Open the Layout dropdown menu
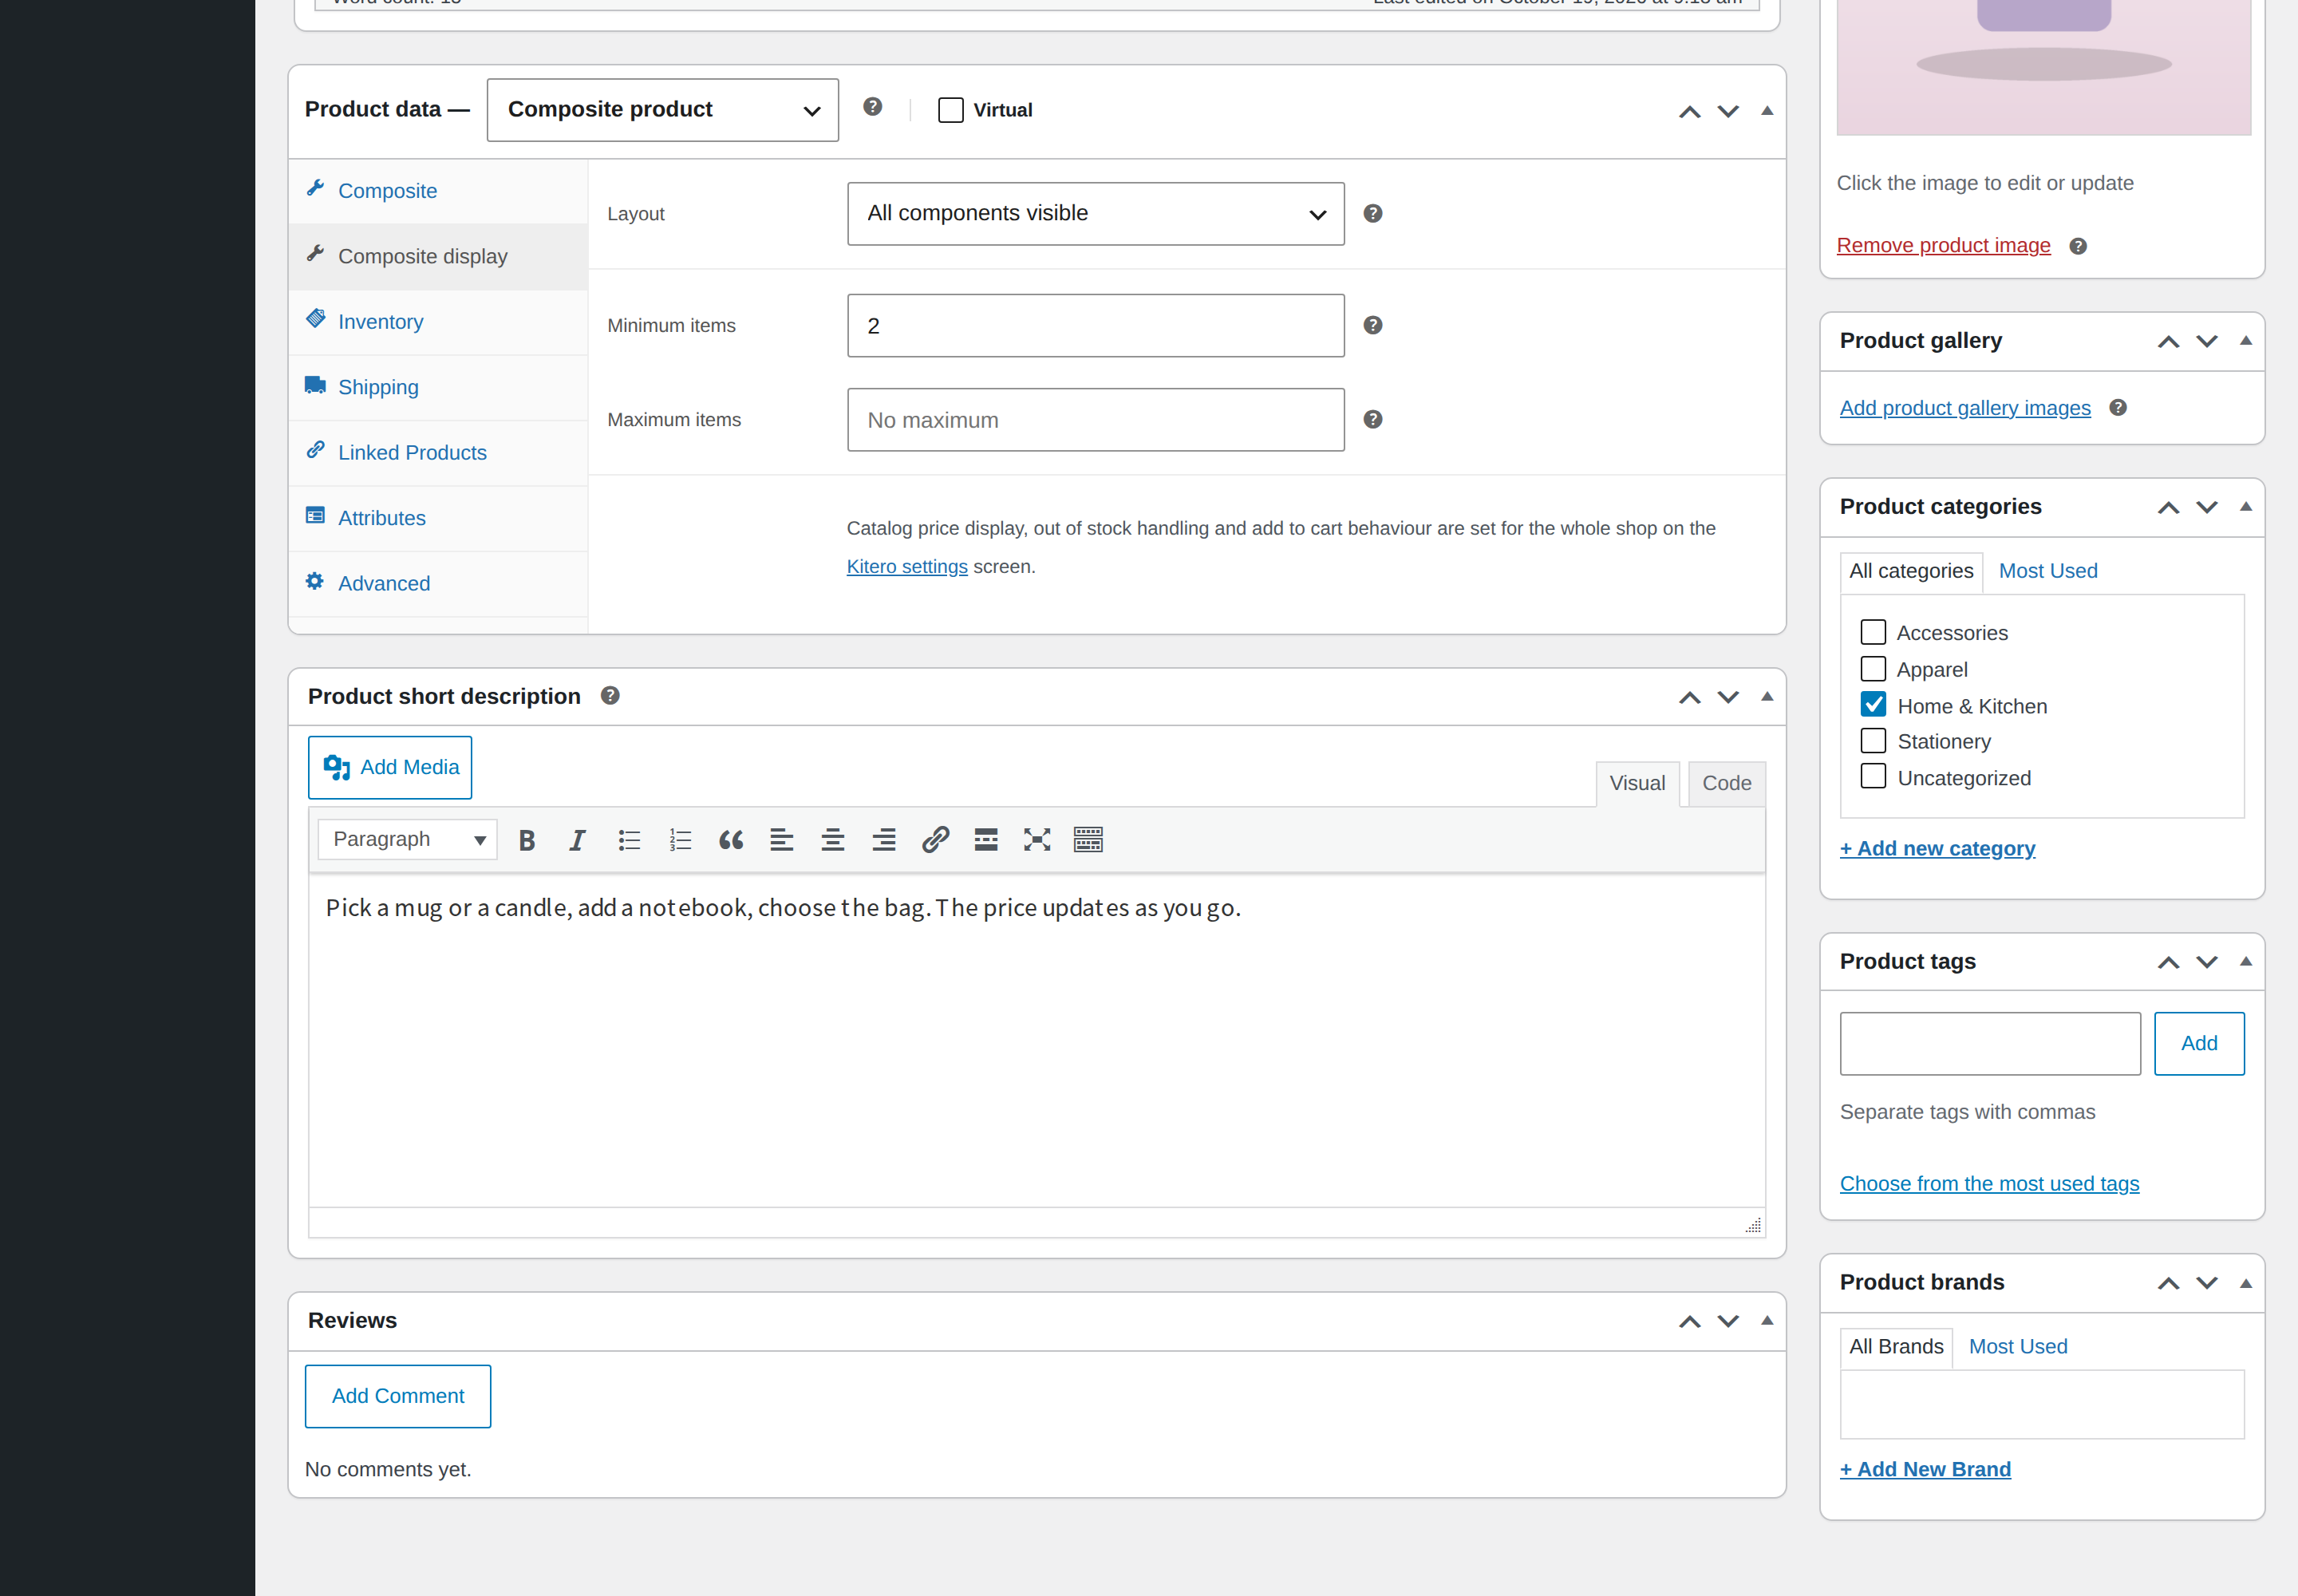The width and height of the screenshot is (2298, 1596). tap(1096, 214)
